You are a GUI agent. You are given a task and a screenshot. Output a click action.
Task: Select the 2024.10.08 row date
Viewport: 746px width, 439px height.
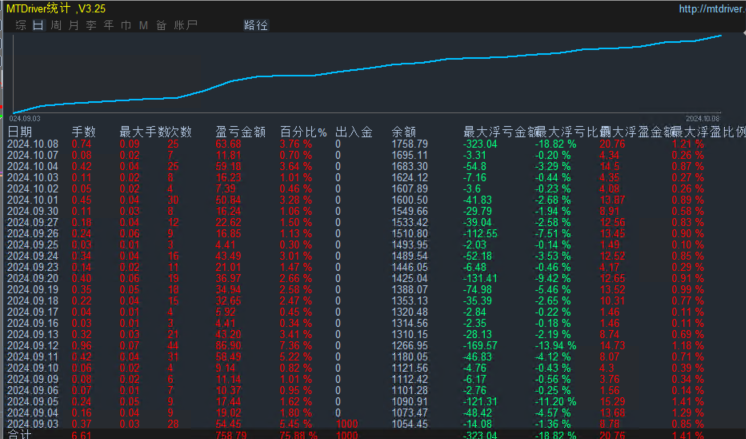tap(33, 144)
